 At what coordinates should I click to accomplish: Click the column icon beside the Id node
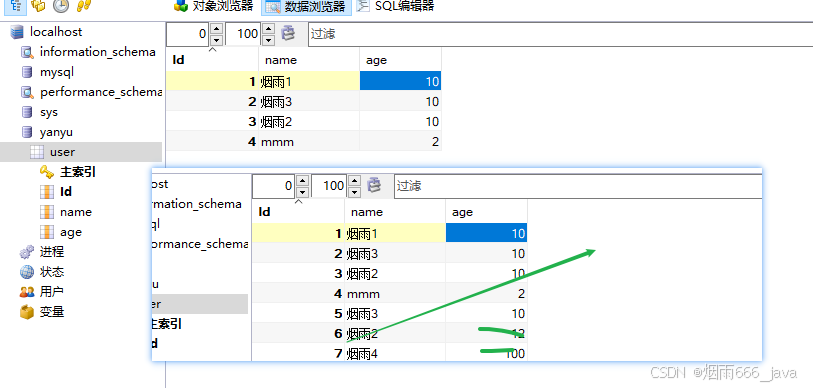pyautogui.click(x=47, y=192)
